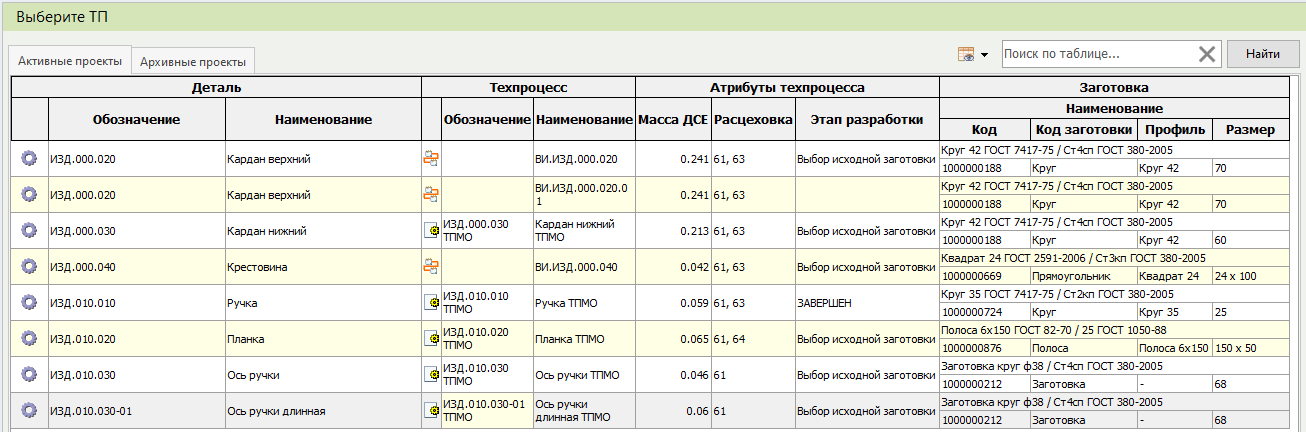This screenshot has width=1306, height=432.
Task: Click techprocess document icon for Ось ручки ТПМО
Action: click(x=431, y=374)
